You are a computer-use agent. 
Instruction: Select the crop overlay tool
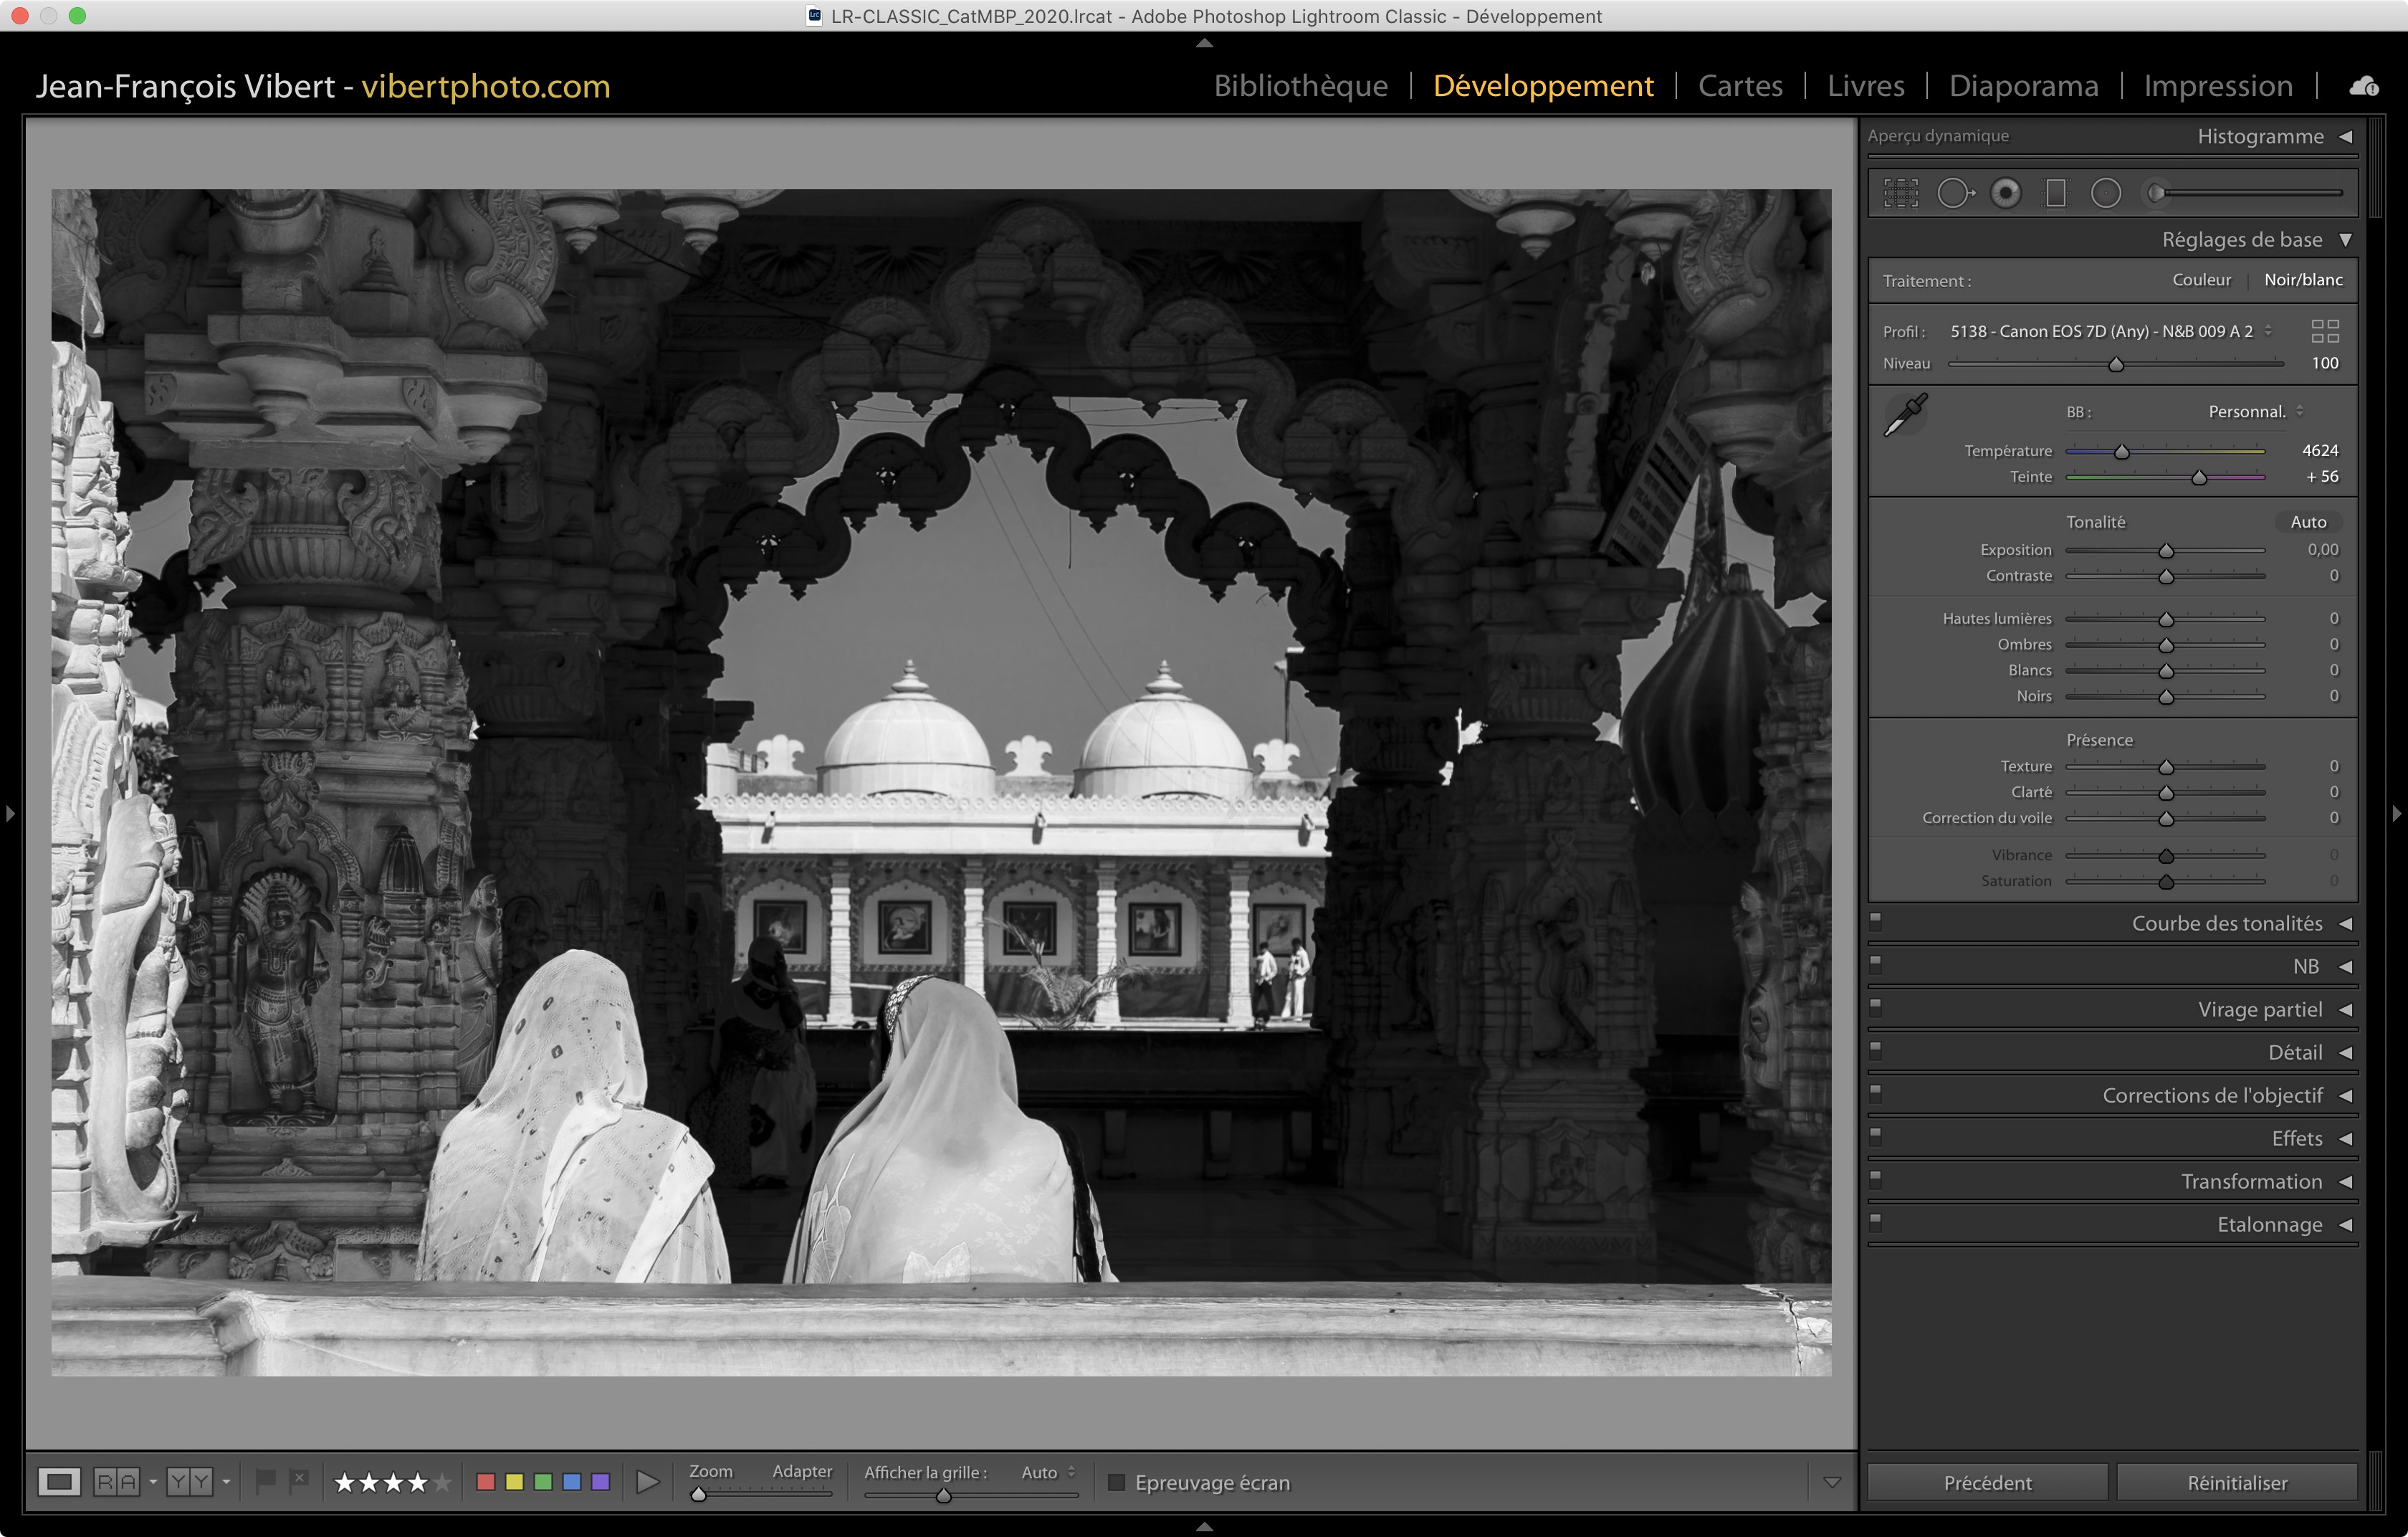click(1901, 193)
